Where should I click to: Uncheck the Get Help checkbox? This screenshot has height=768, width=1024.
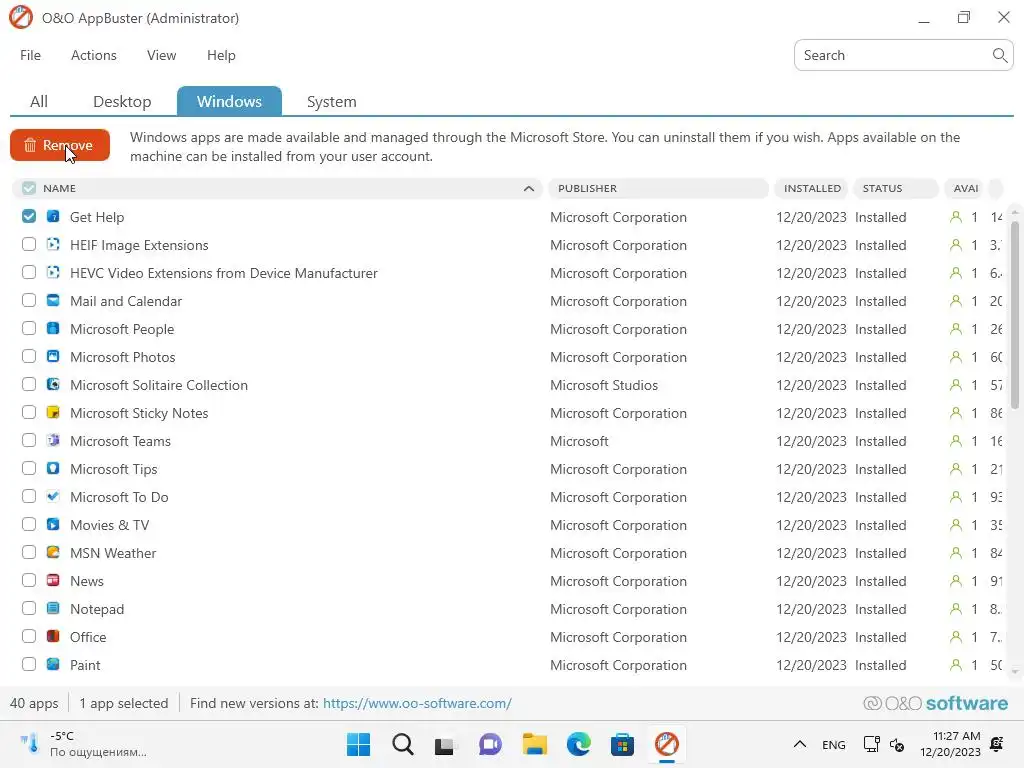coord(29,216)
